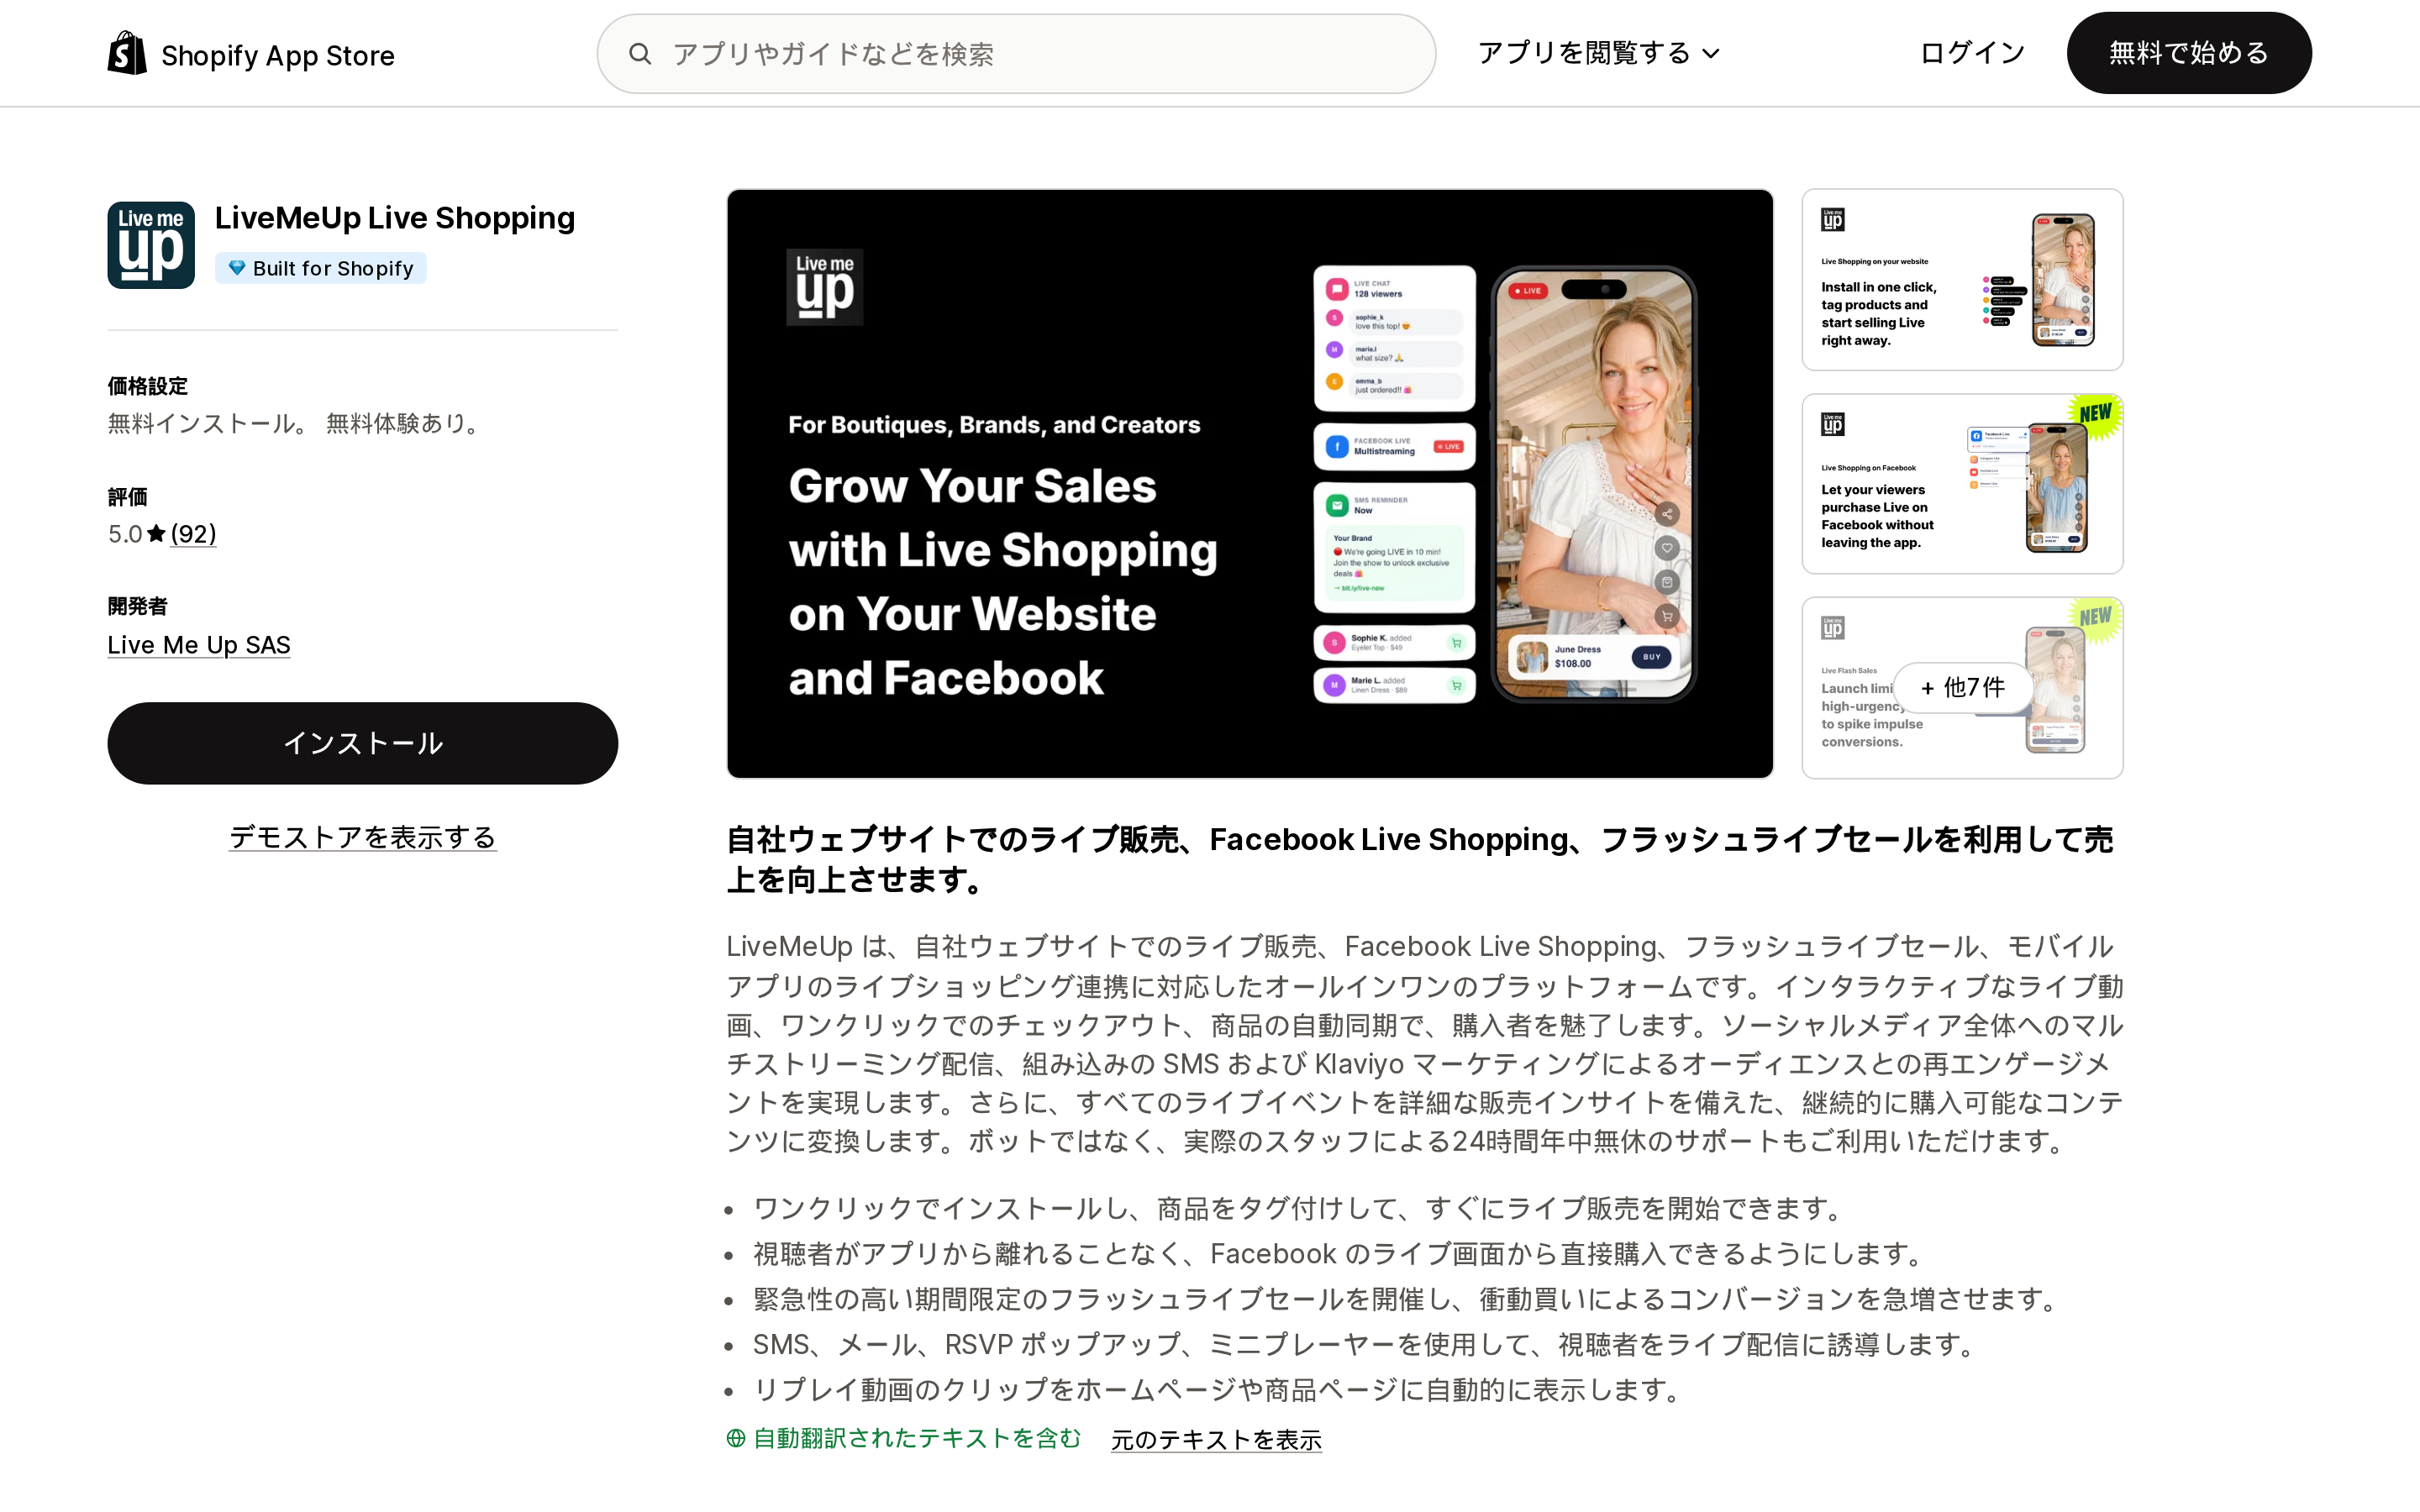Click the 無料インストール。無料体験あり。 text
The height and width of the screenshot is (1512, 2420).
click(x=296, y=424)
